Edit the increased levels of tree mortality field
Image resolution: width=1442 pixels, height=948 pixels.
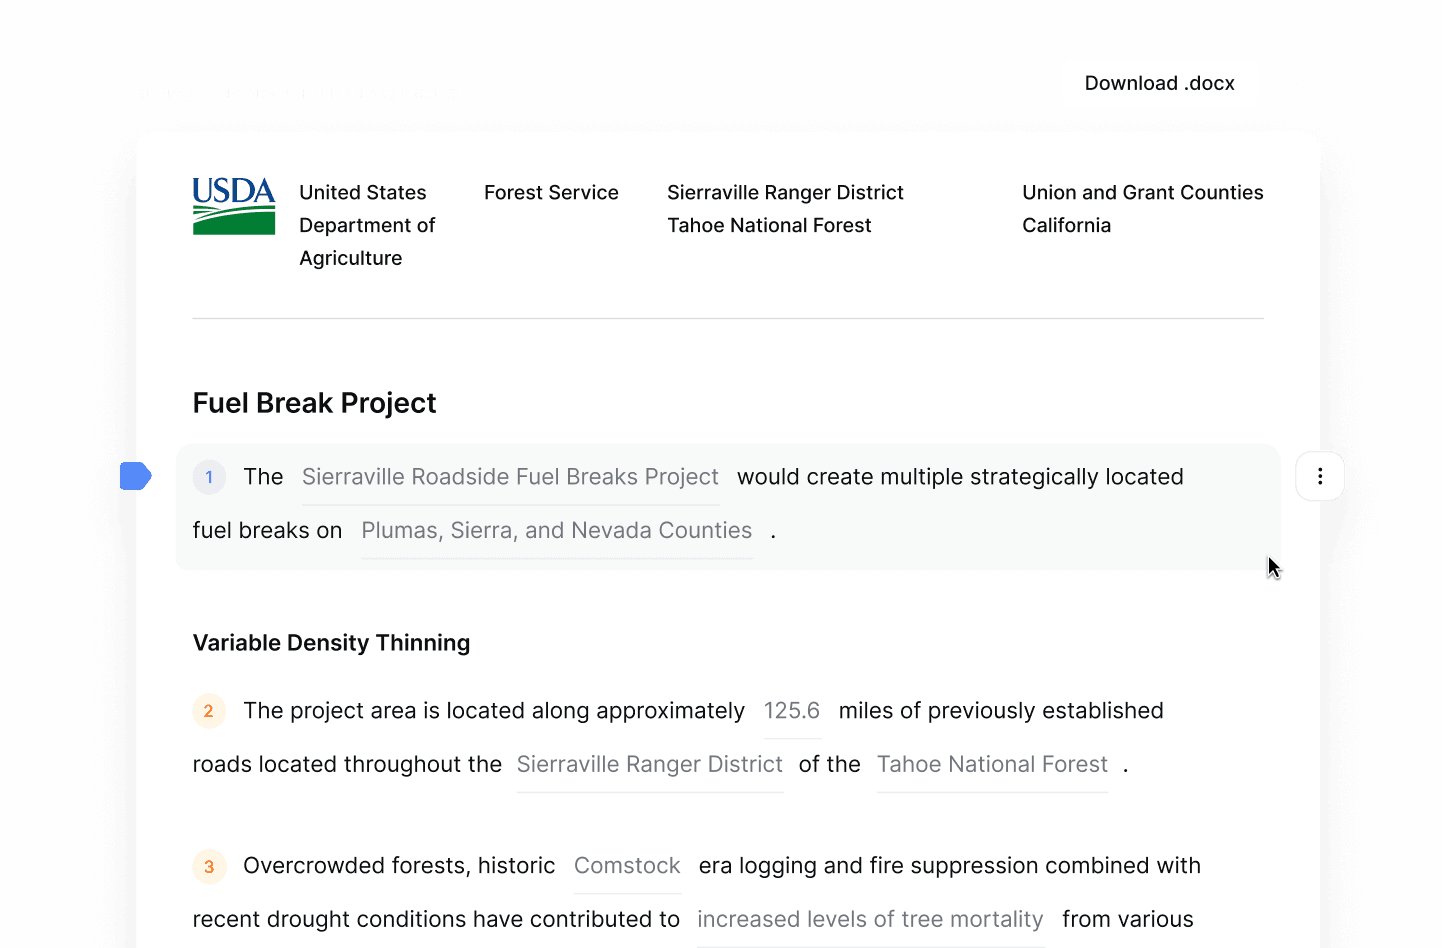[x=870, y=920]
